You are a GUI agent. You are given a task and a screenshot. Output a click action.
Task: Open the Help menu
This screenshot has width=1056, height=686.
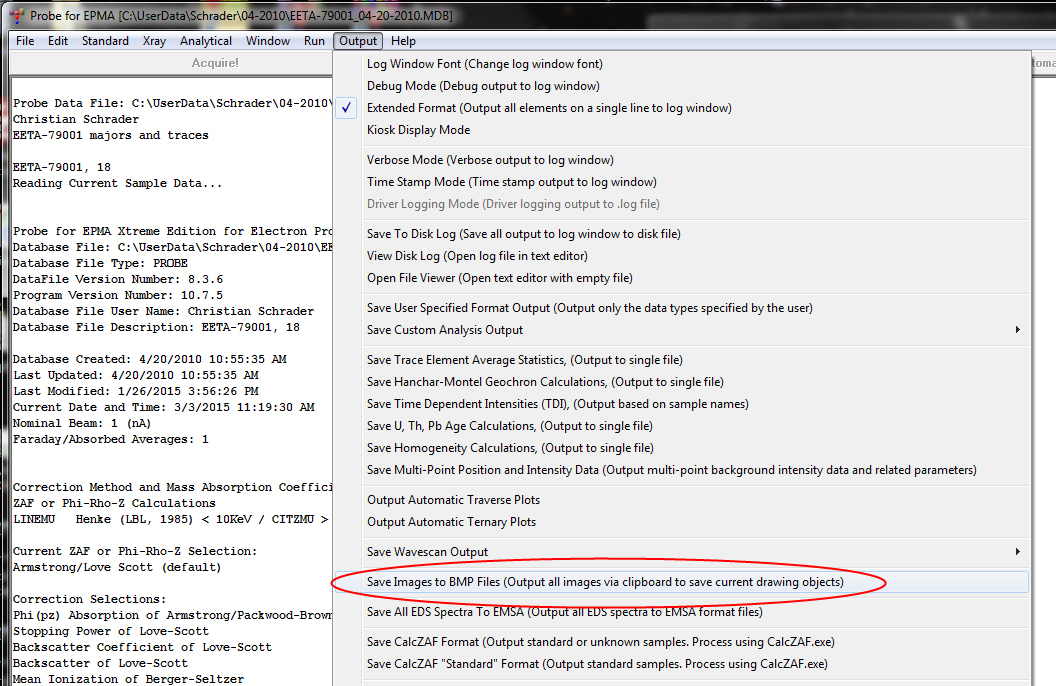[x=404, y=41]
